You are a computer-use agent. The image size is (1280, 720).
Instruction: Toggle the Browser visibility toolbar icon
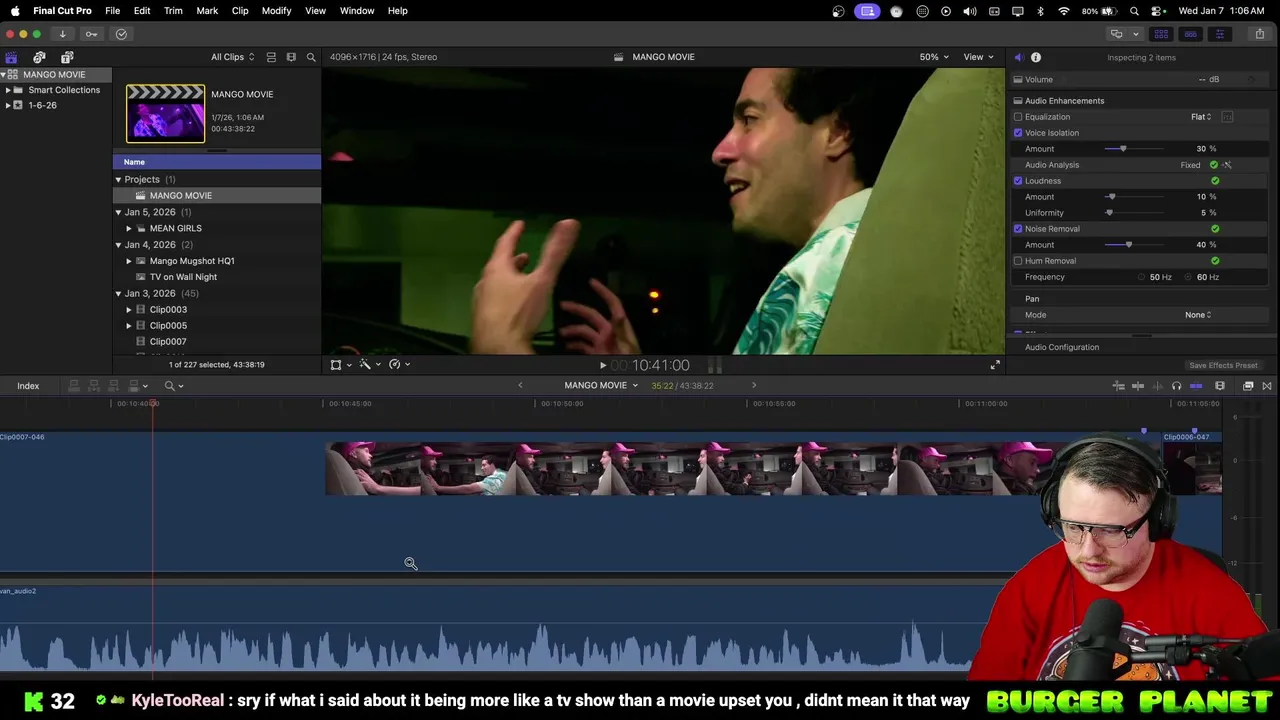coord(1161,34)
